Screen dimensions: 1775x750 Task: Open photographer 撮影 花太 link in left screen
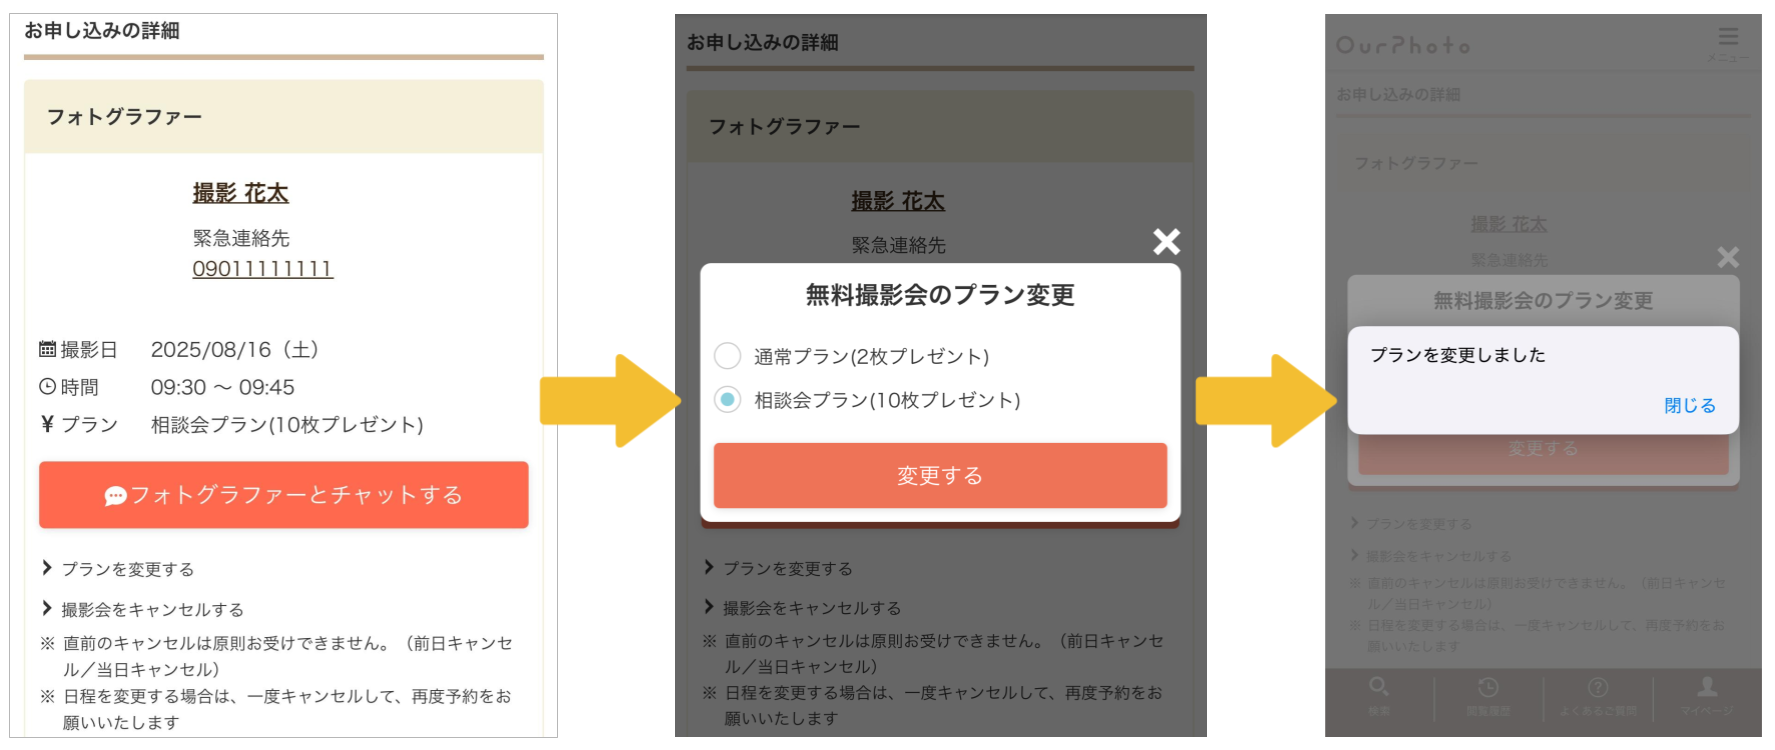click(240, 193)
